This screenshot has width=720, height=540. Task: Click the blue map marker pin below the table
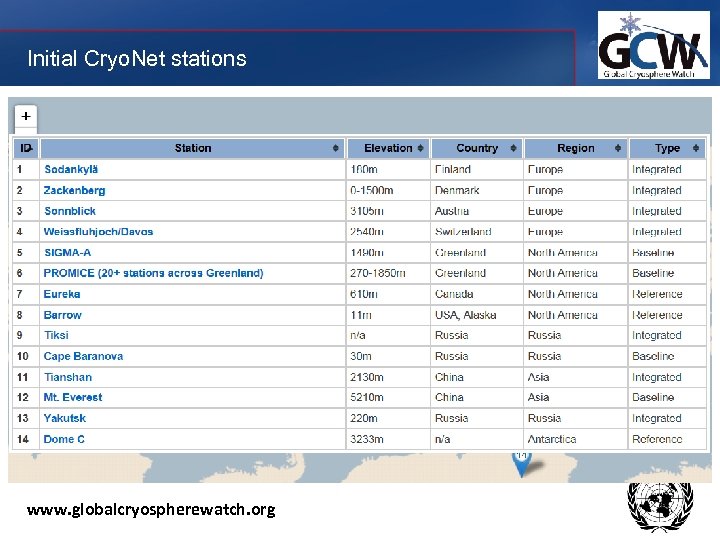[522, 464]
